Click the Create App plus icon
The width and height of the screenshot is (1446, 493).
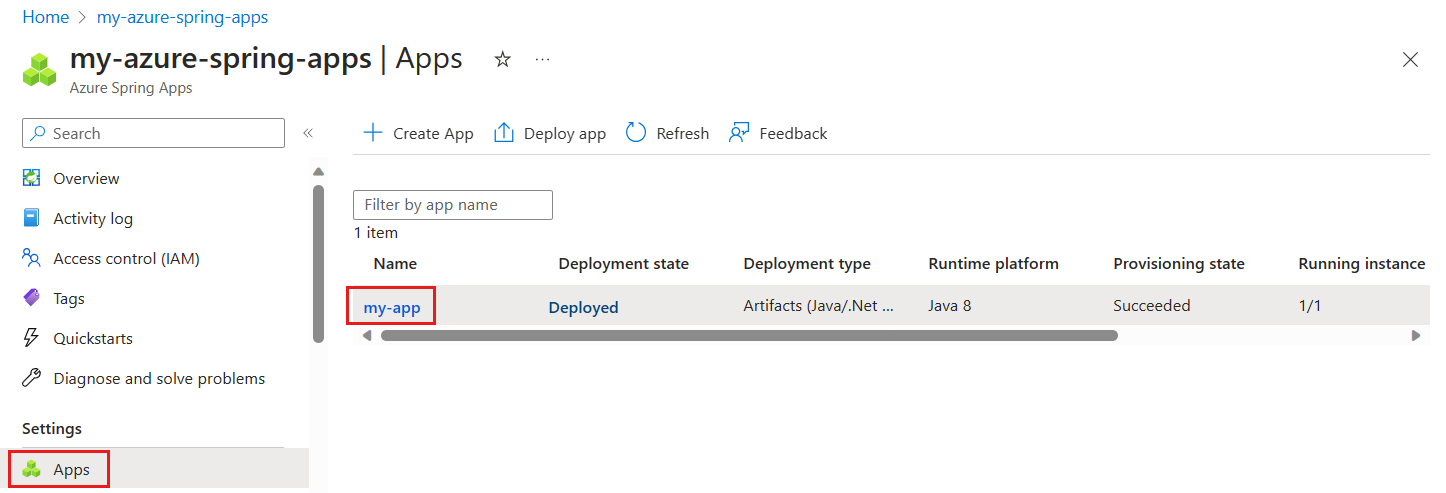pos(372,133)
